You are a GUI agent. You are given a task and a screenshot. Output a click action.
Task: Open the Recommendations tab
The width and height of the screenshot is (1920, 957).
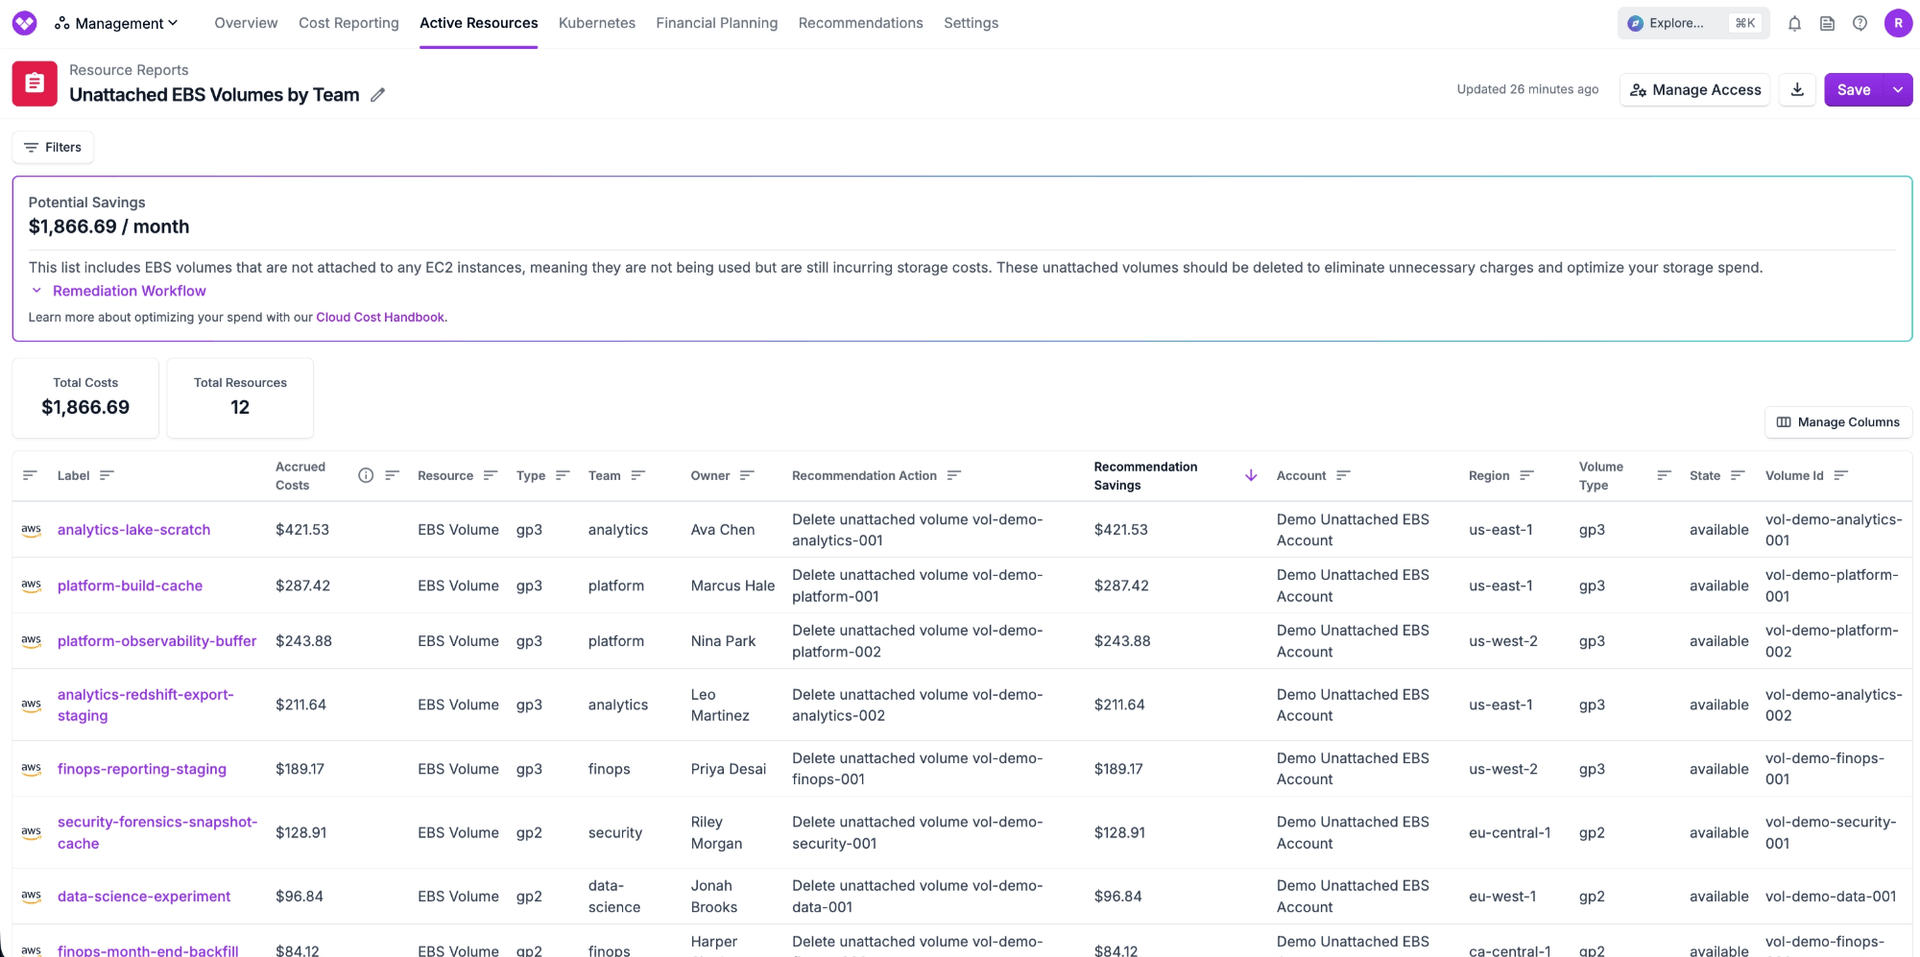860,23
